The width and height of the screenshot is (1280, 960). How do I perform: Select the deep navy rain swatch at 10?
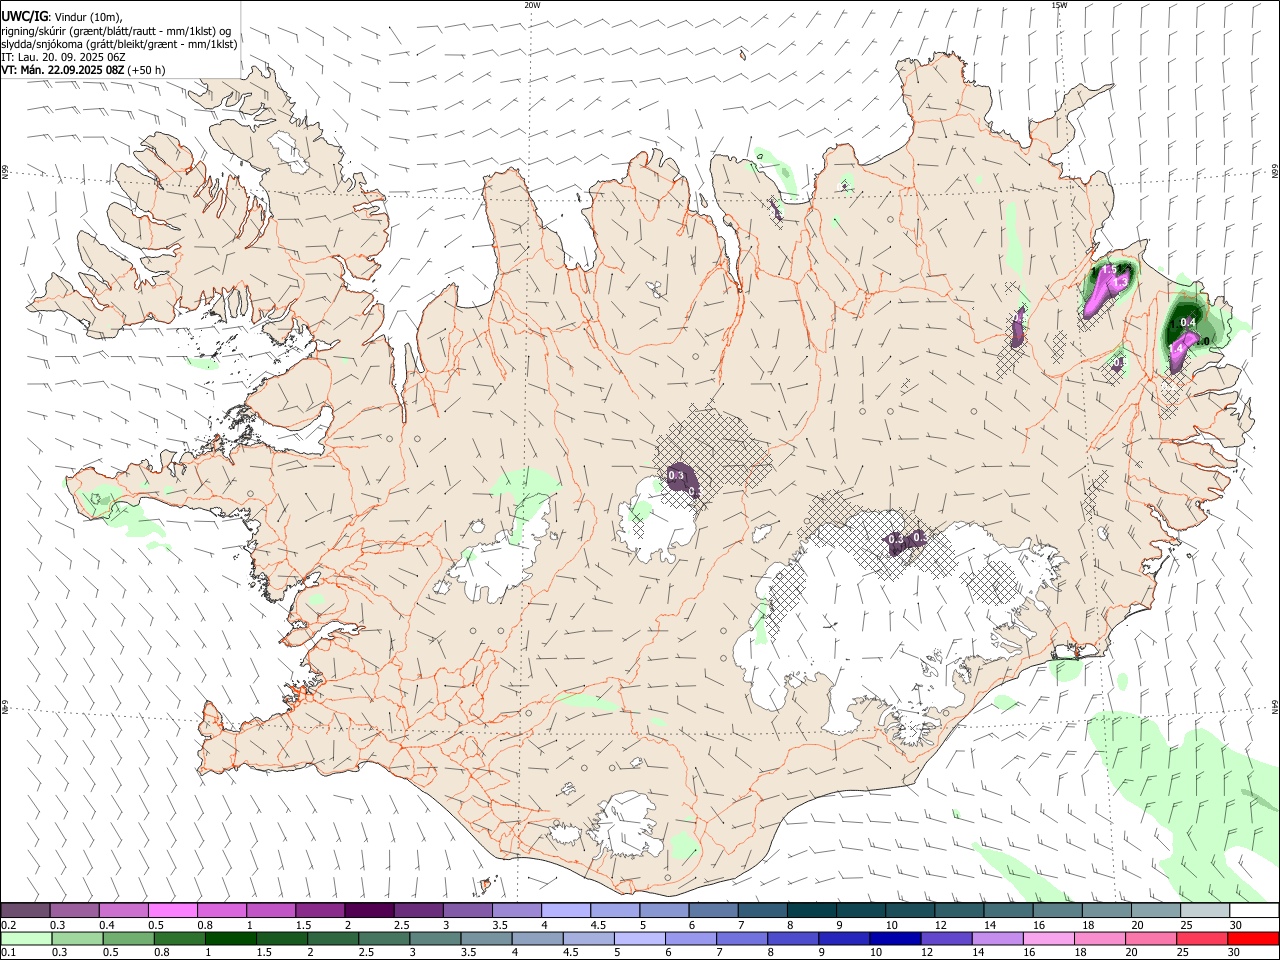click(x=894, y=938)
